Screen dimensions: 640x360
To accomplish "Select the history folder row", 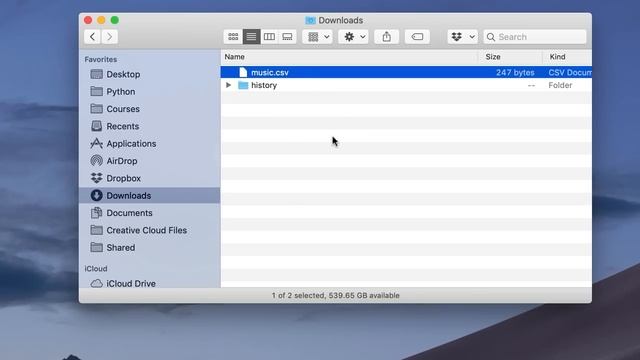I will pos(406,85).
